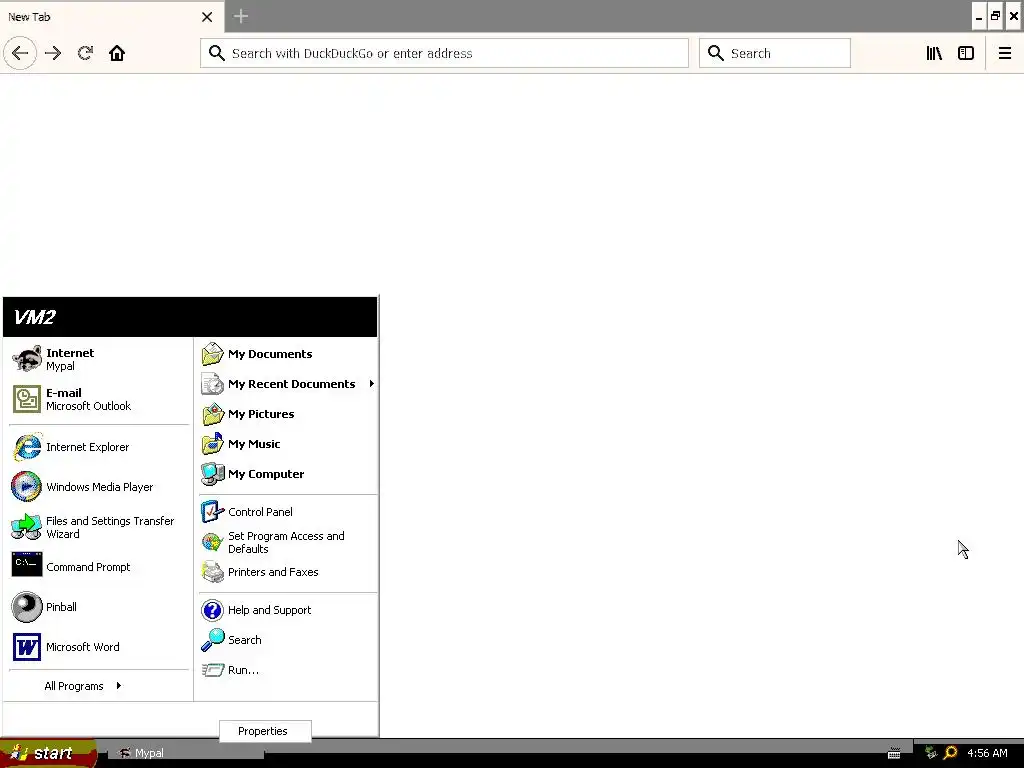Viewport: 1024px width, 768px height.
Task: Open the hamburger application menu
Action: point(1004,53)
